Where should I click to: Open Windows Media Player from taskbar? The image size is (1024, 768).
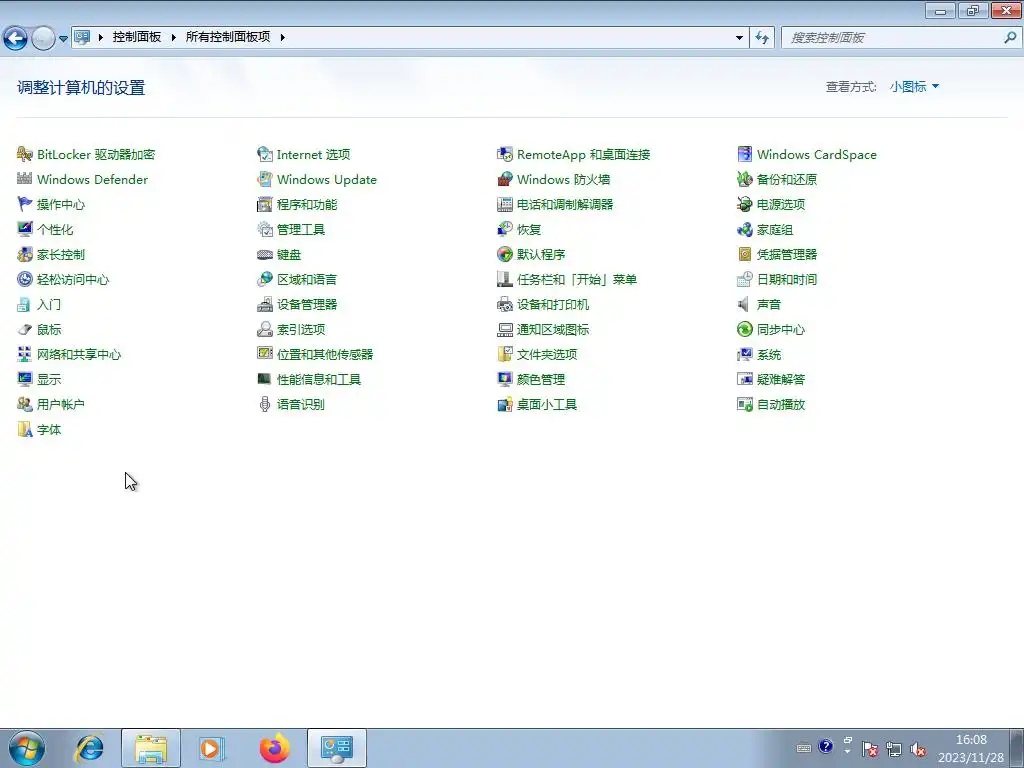pos(212,748)
